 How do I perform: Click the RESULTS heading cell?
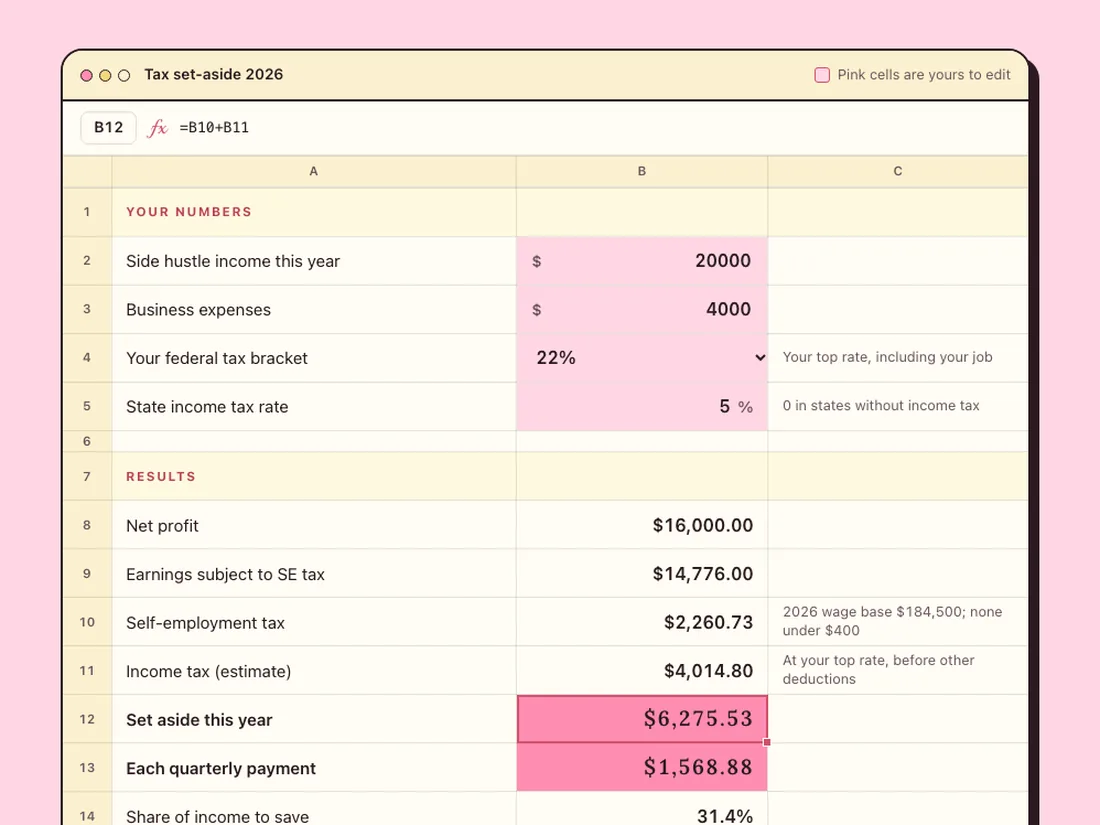coord(314,476)
